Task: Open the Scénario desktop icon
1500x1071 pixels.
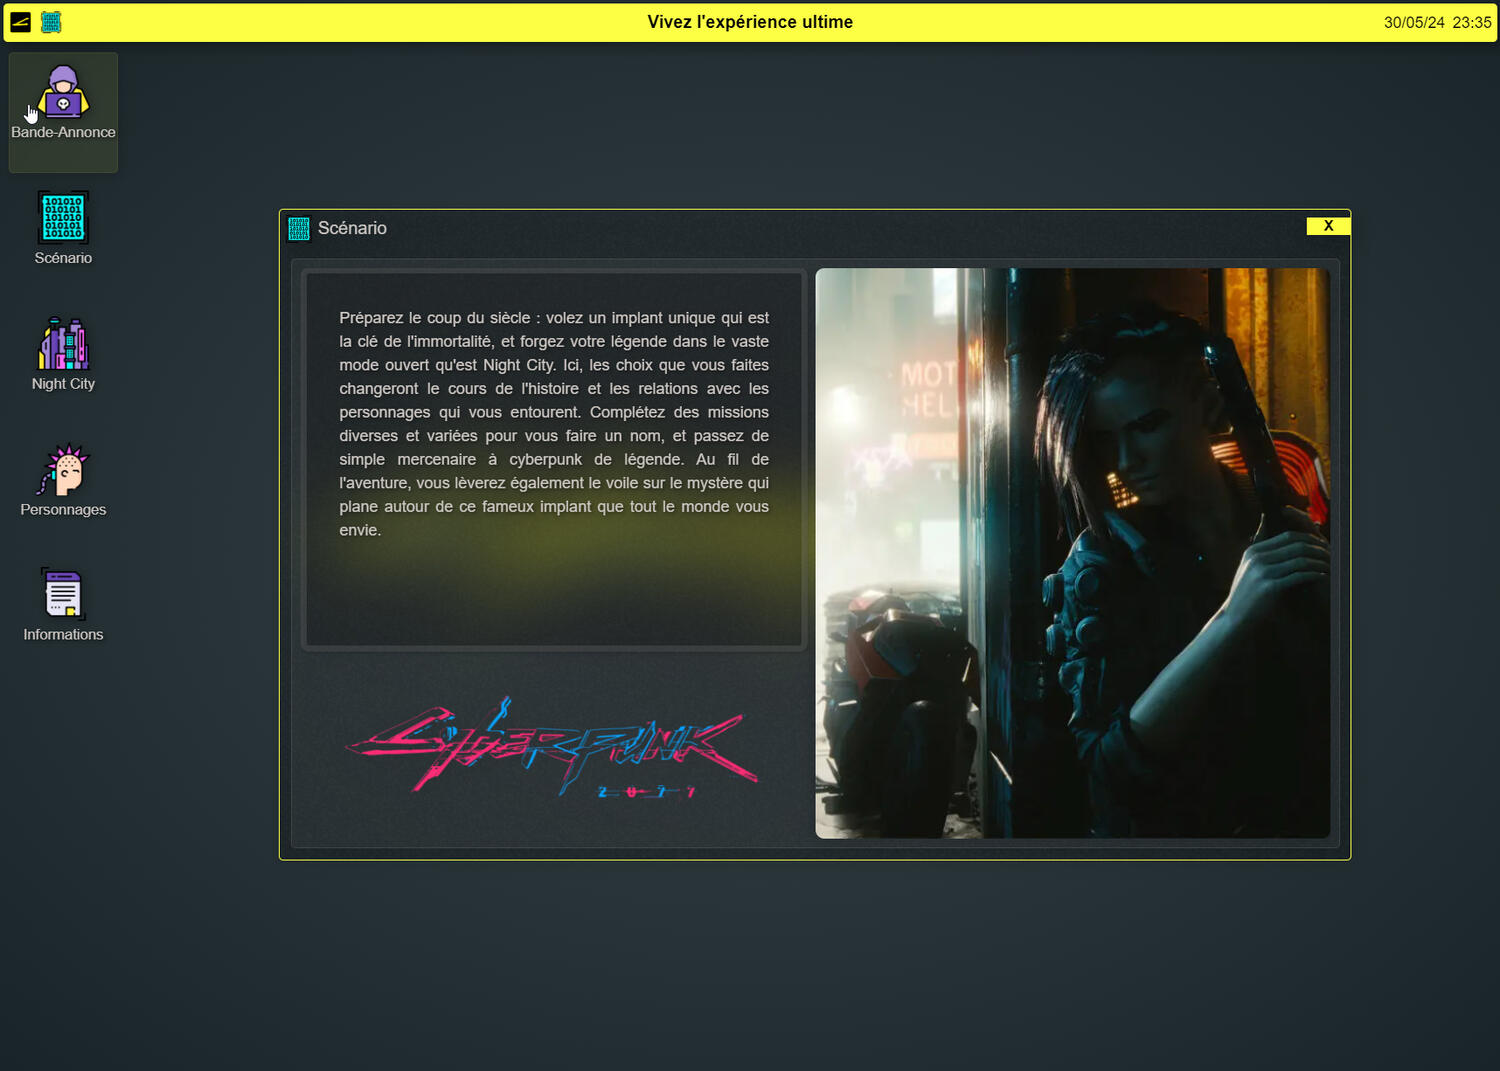Action: [x=63, y=229]
